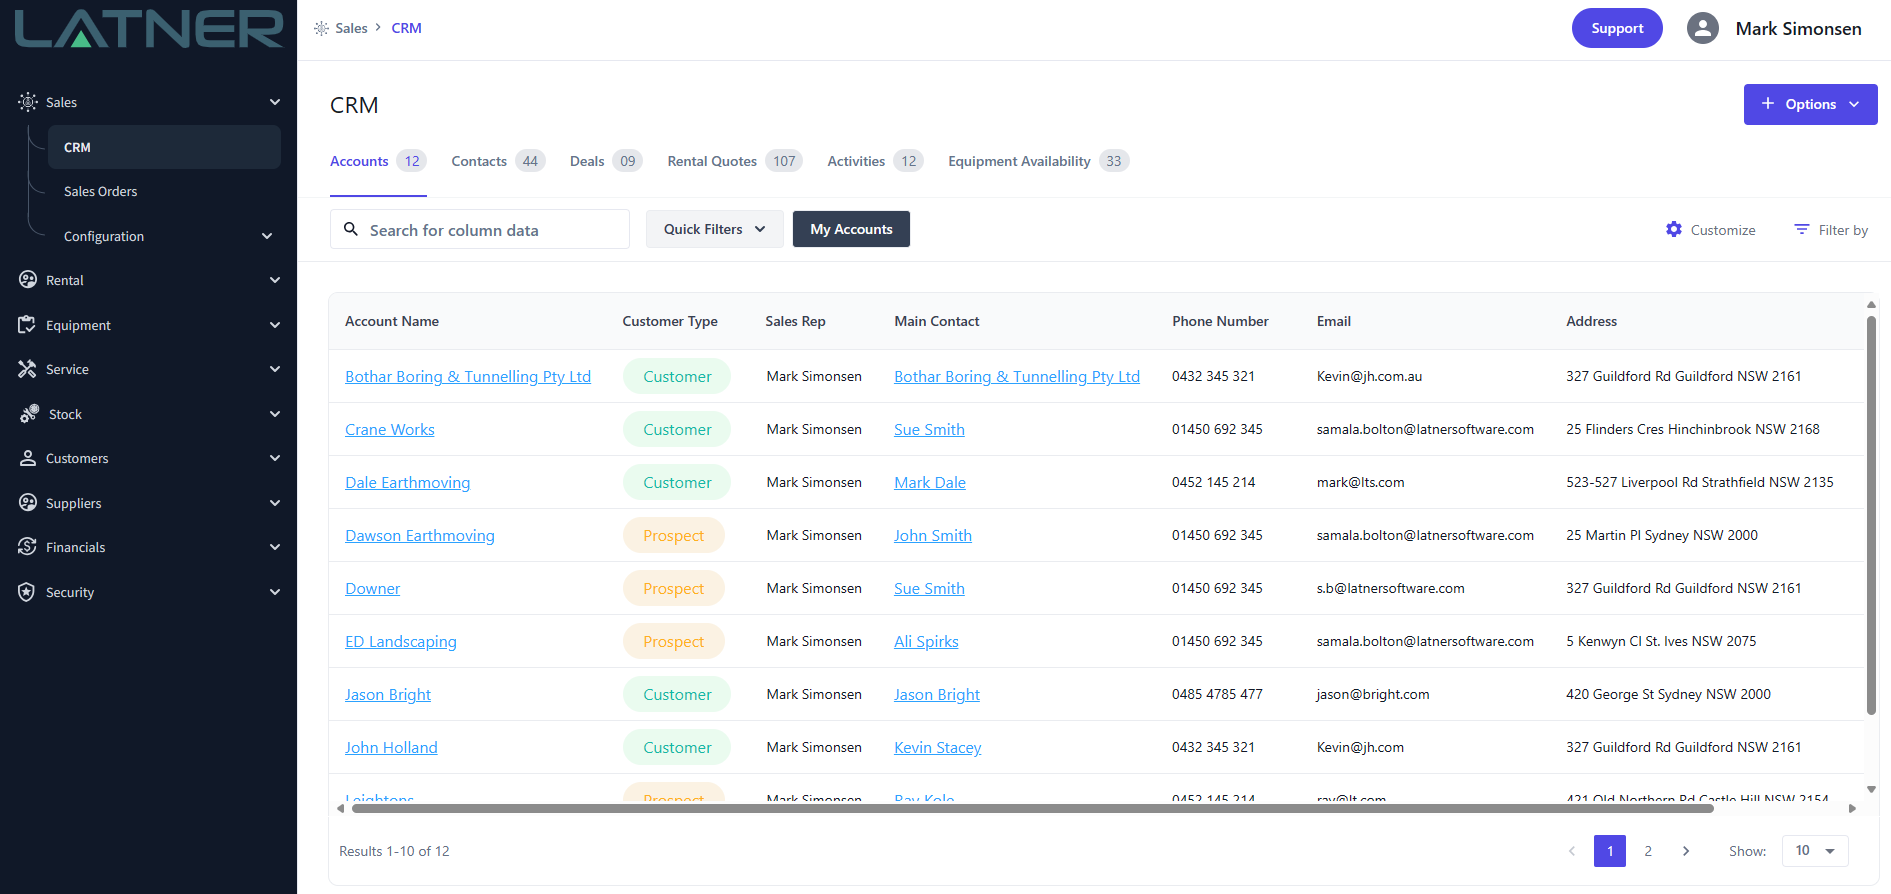
Task: Expand the Configuration submenu
Action: click(x=266, y=236)
